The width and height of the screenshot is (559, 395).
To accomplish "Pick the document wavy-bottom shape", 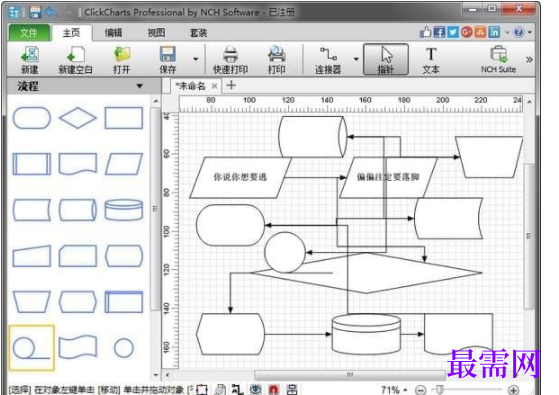I will click(x=78, y=164).
